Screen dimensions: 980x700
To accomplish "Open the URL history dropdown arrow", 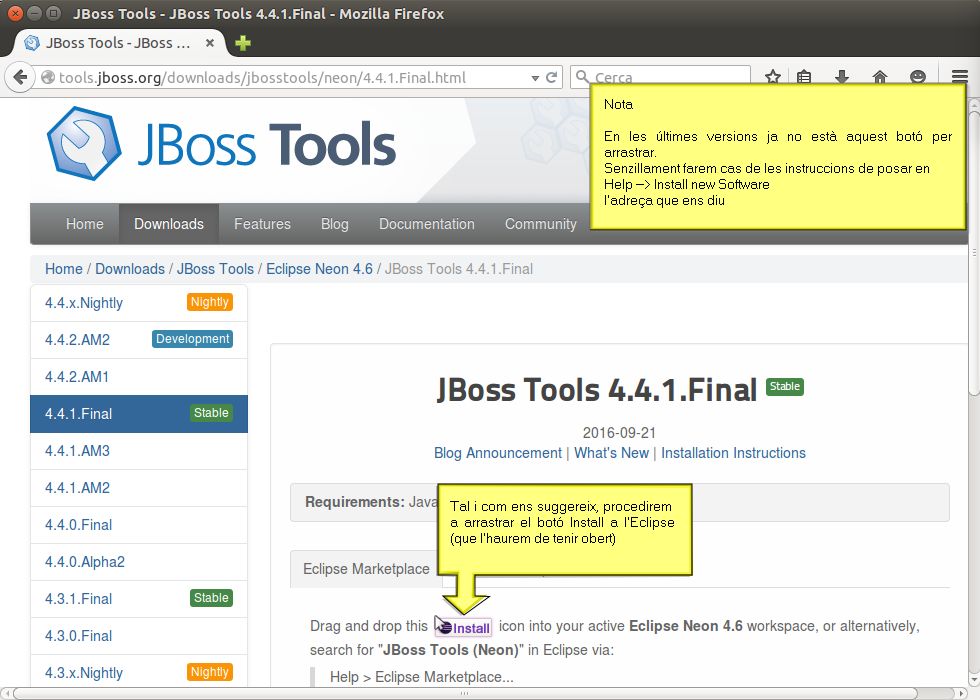I will (x=535, y=78).
